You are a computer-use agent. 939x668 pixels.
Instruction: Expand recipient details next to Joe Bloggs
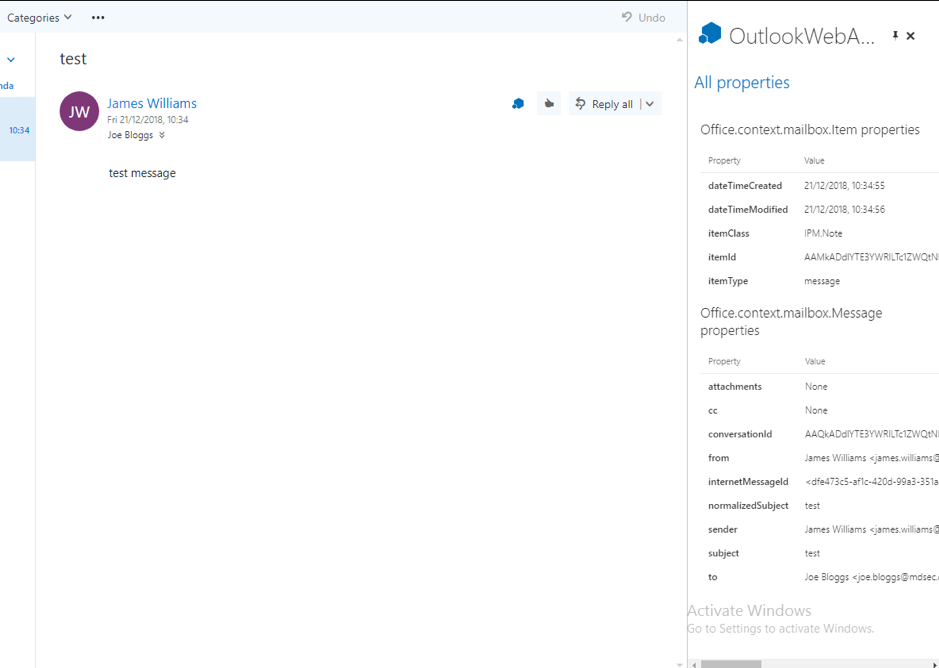pyautogui.click(x=162, y=135)
